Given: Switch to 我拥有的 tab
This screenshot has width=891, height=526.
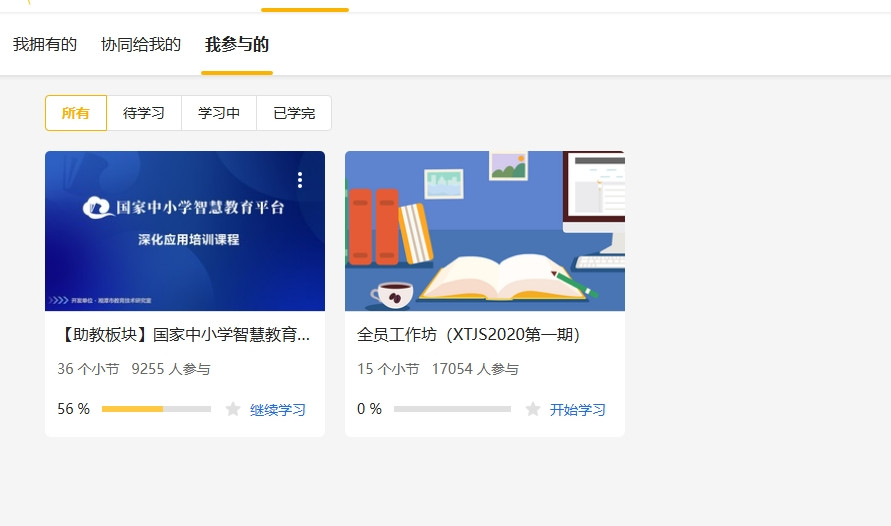Looking at the screenshot, I should (45, 44).
